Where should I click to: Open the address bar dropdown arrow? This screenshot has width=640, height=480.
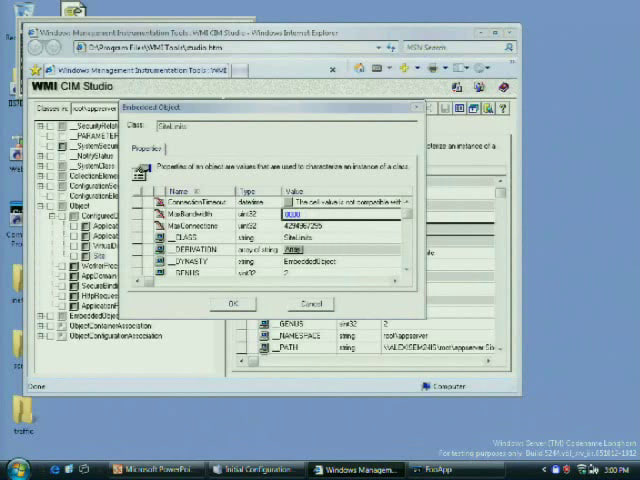[378, 47]
